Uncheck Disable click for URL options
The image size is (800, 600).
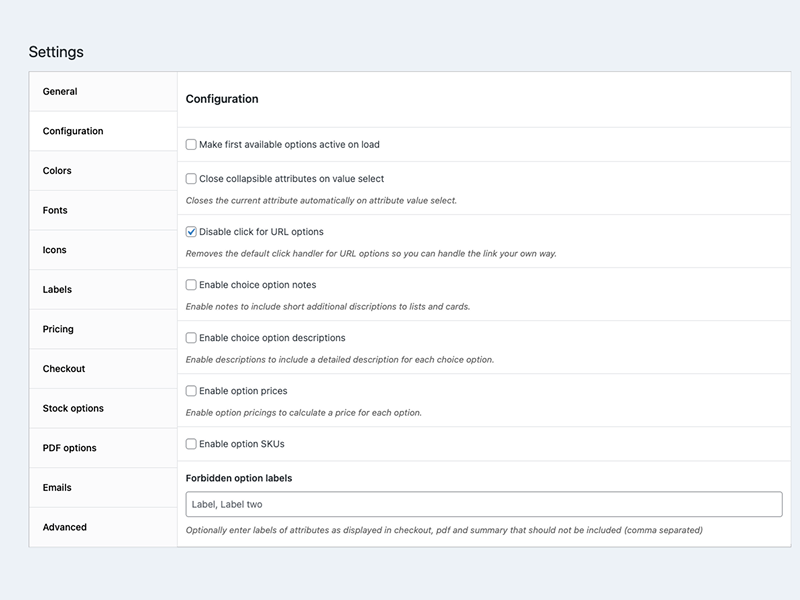coord(191,232)
